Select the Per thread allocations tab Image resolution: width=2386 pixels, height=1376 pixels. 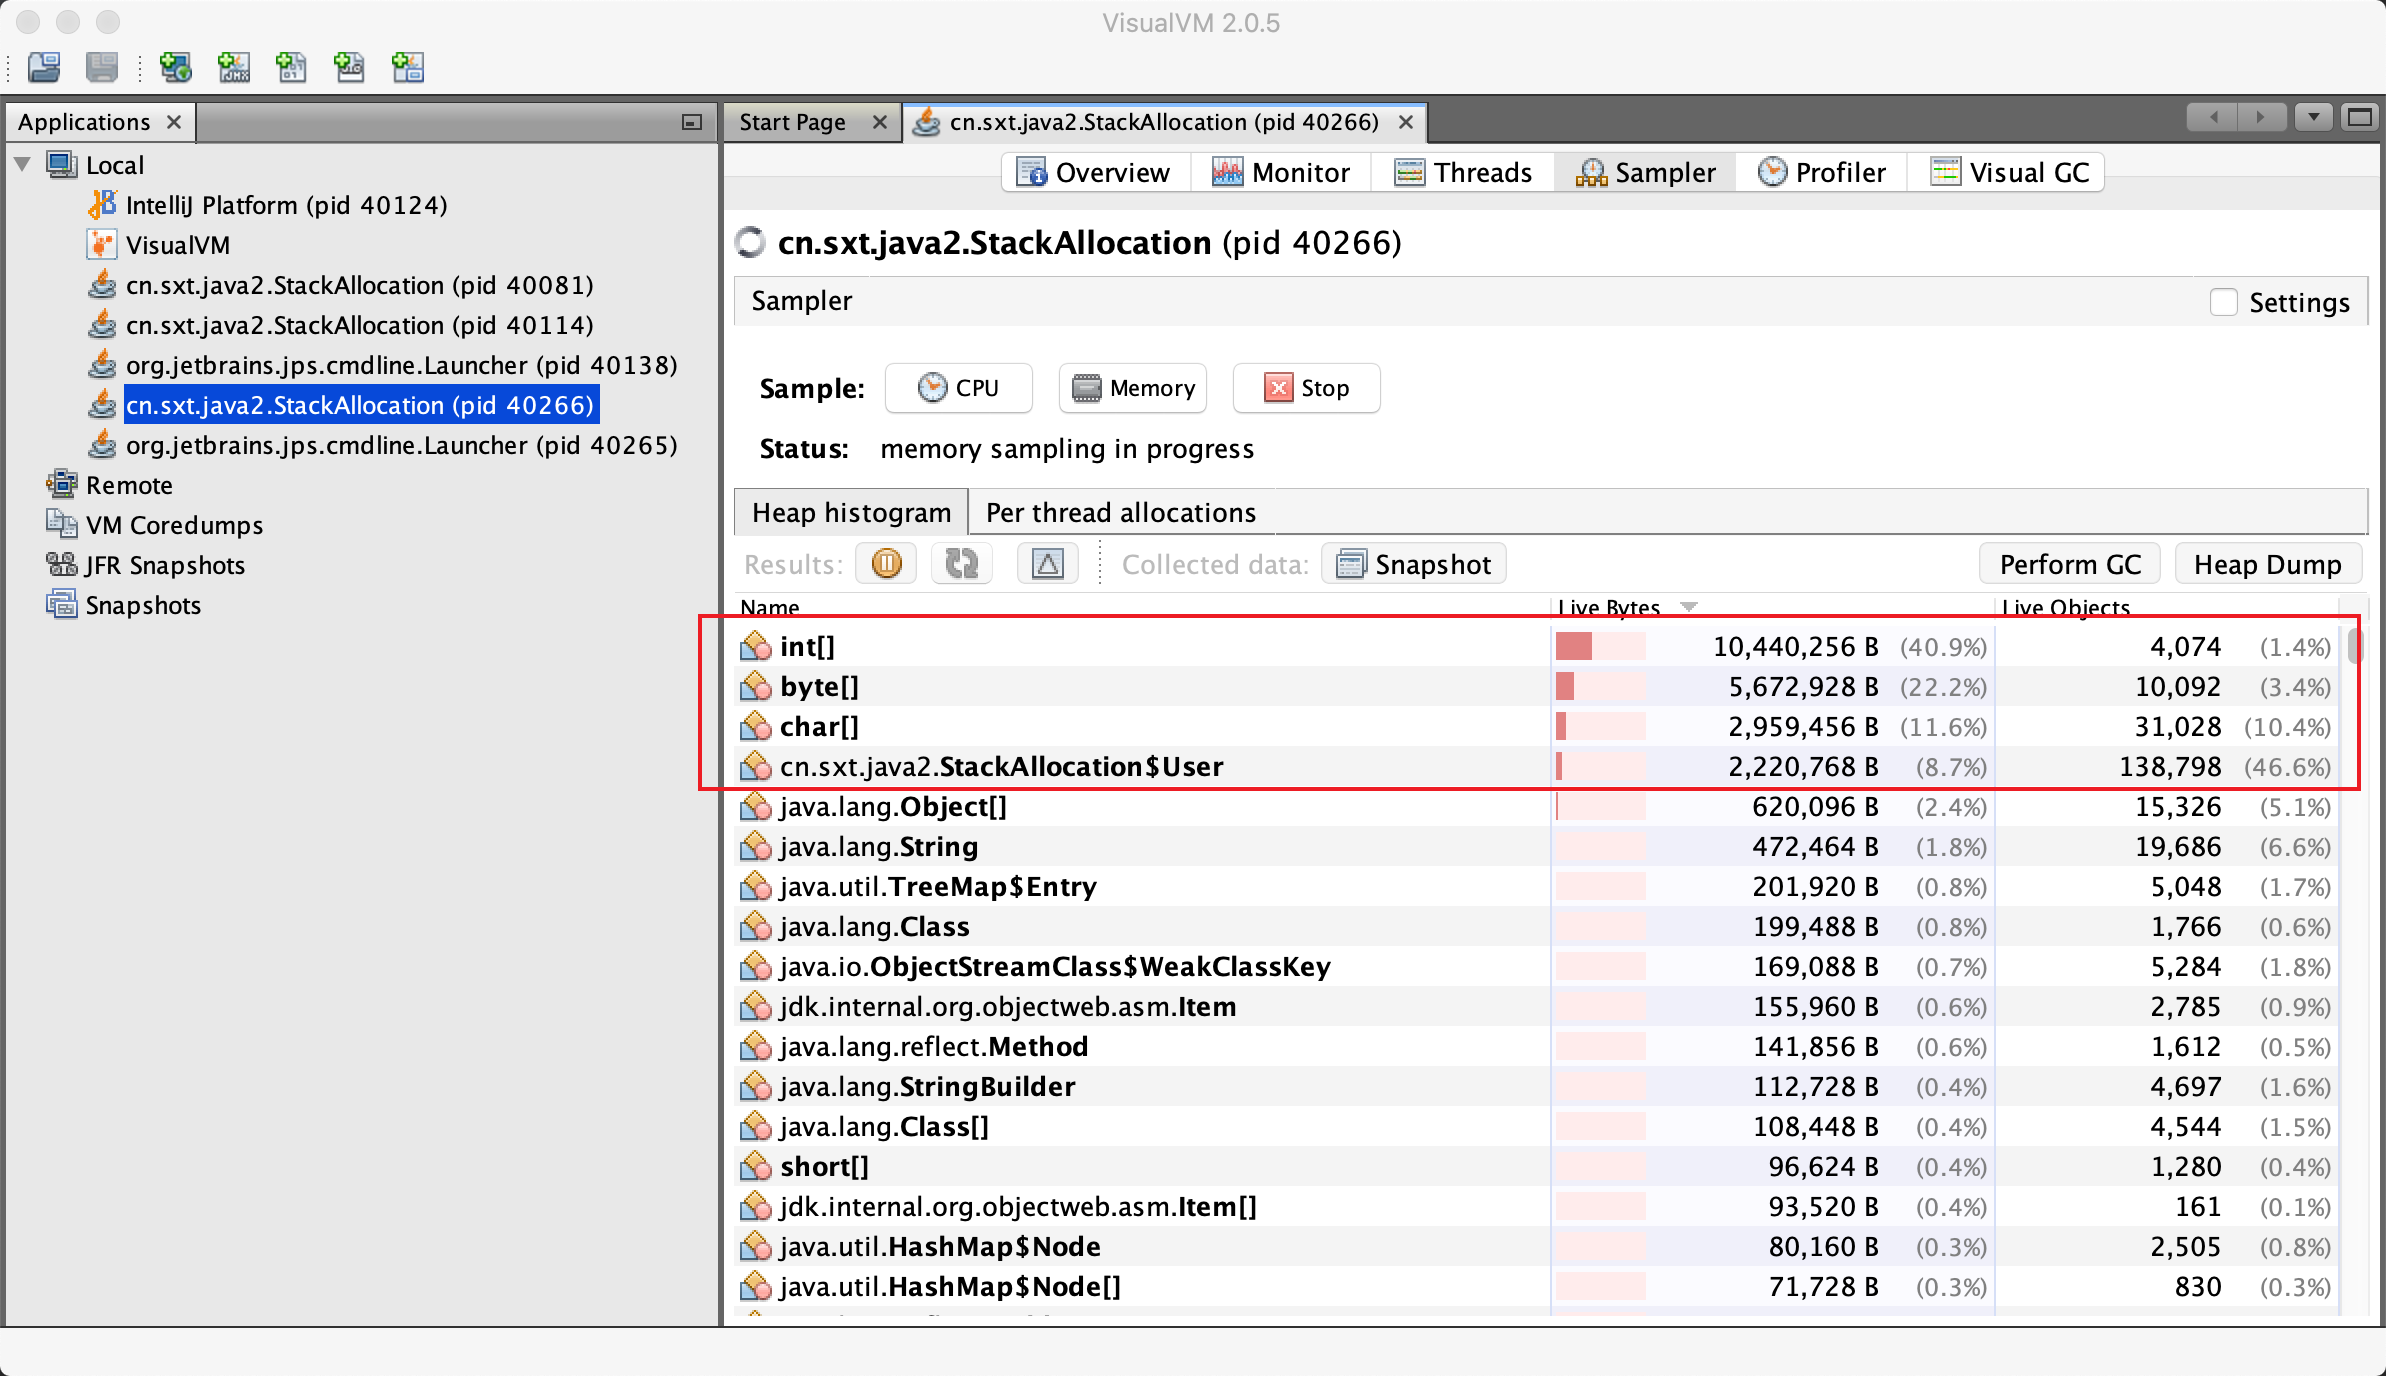point(1121,513)
